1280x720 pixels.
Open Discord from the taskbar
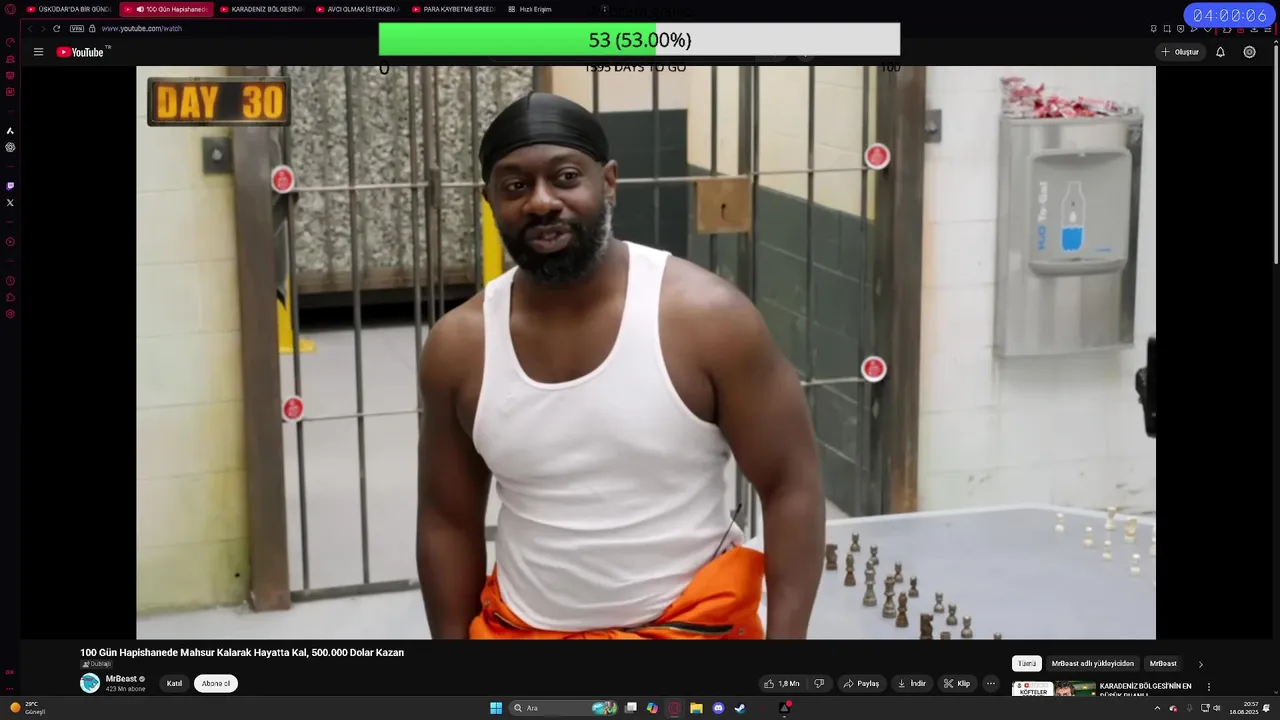click(x=718, y=708)
